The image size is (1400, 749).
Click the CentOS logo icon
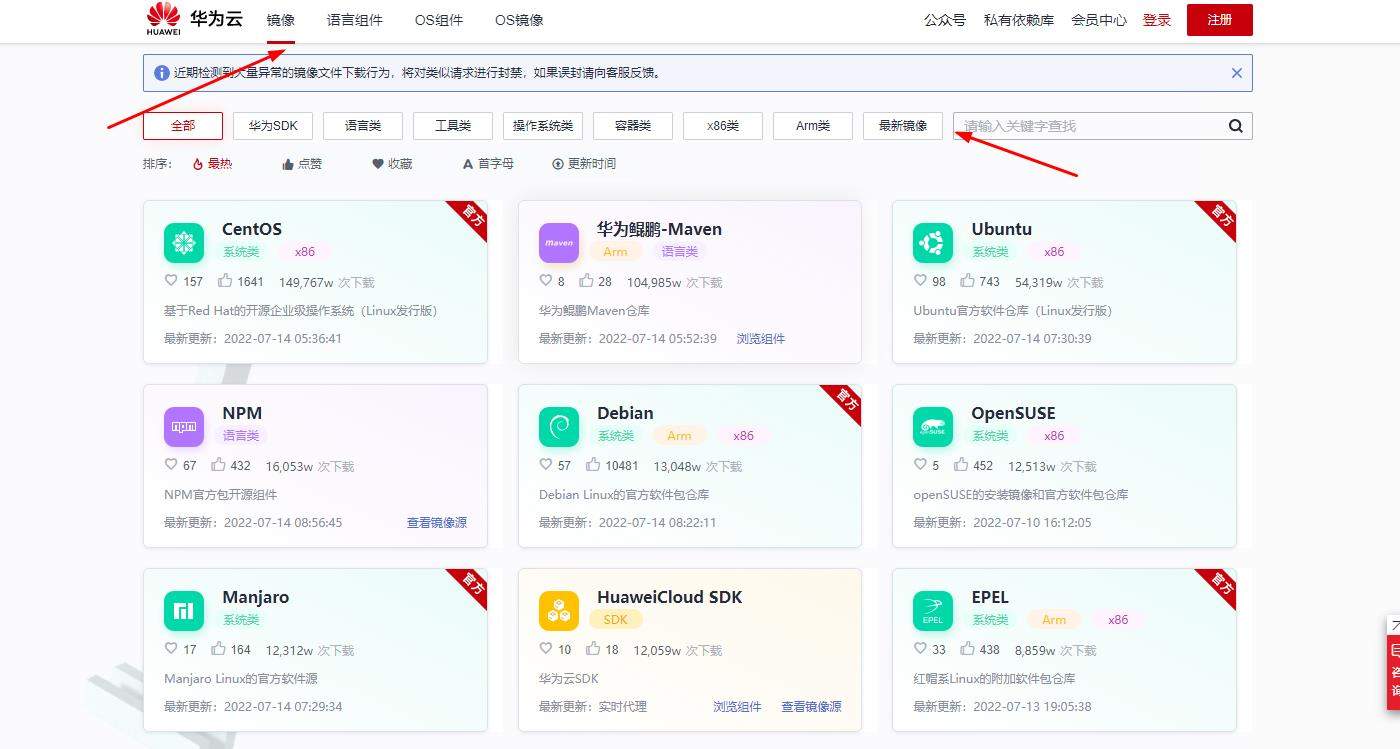[x=184, y=243]
